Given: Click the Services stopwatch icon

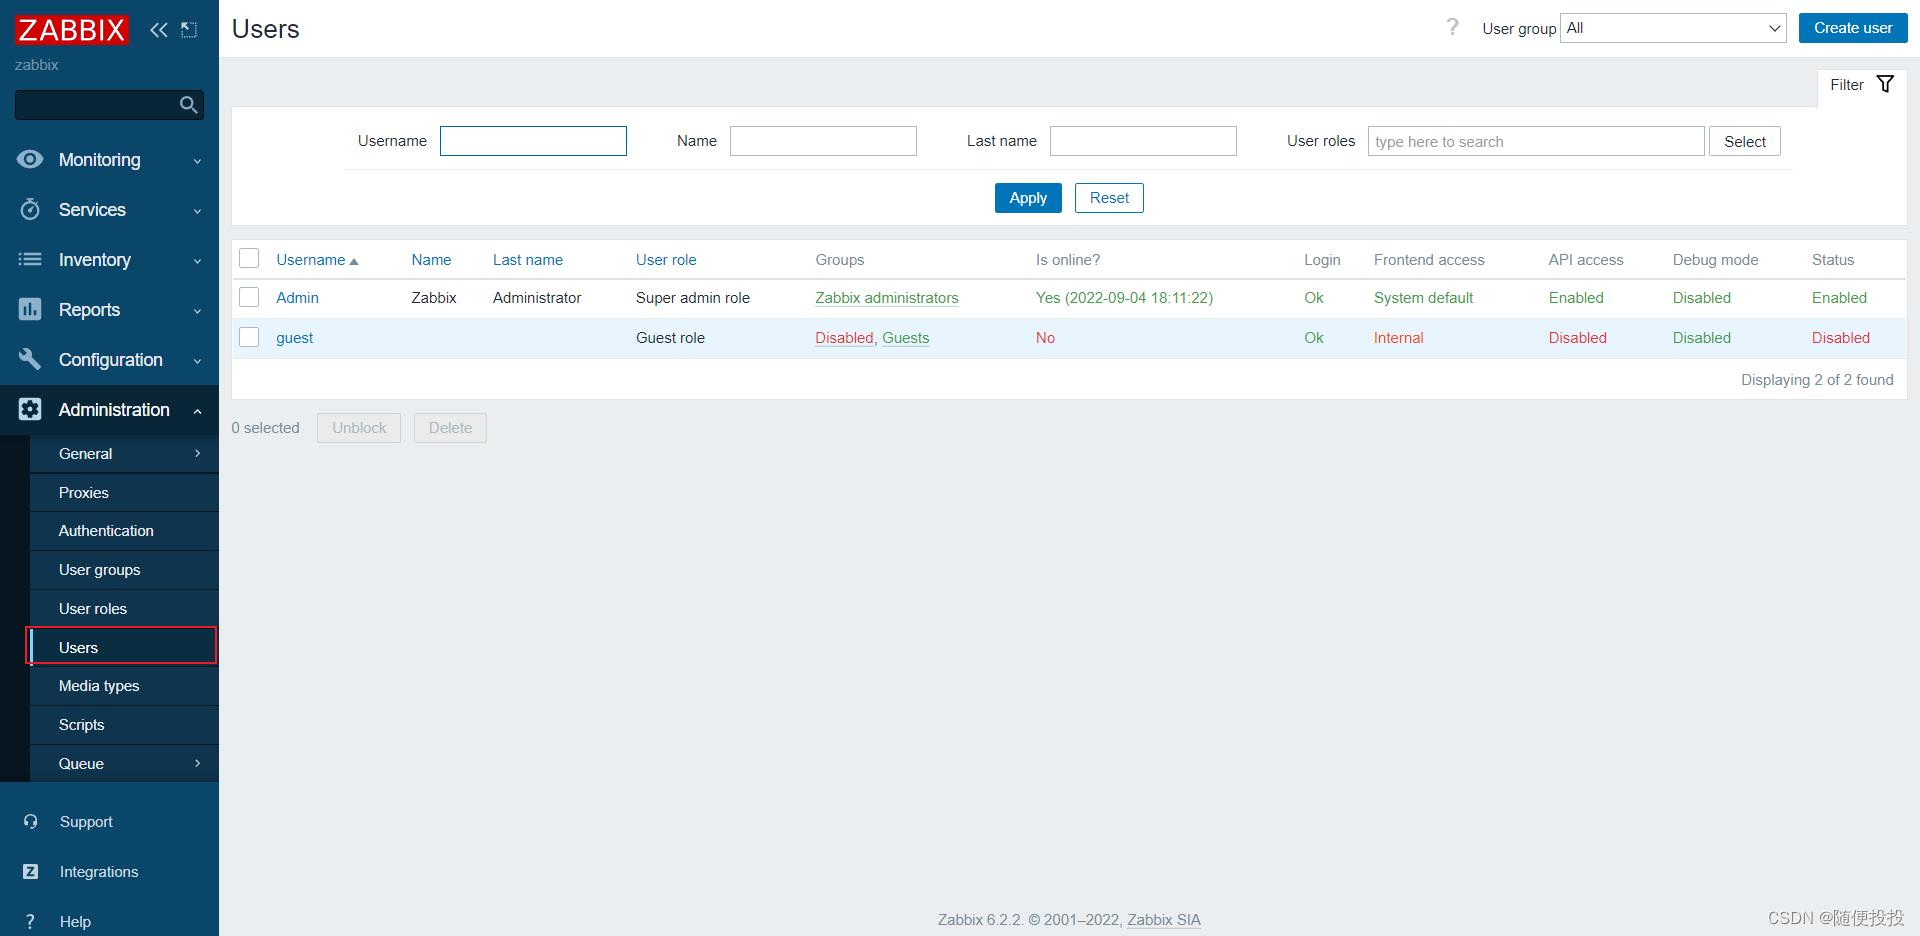Looking at the screenshot, I should tap(30, 209).
